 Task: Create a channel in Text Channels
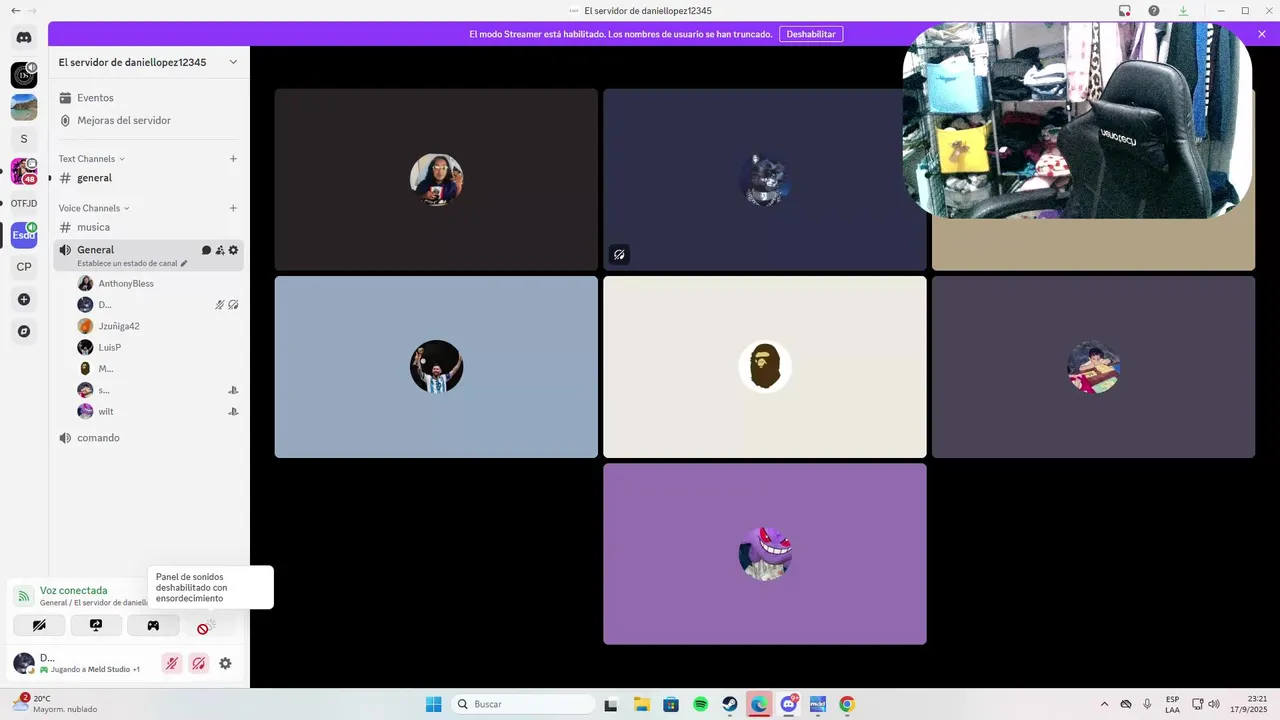click(x=233, y=159)
